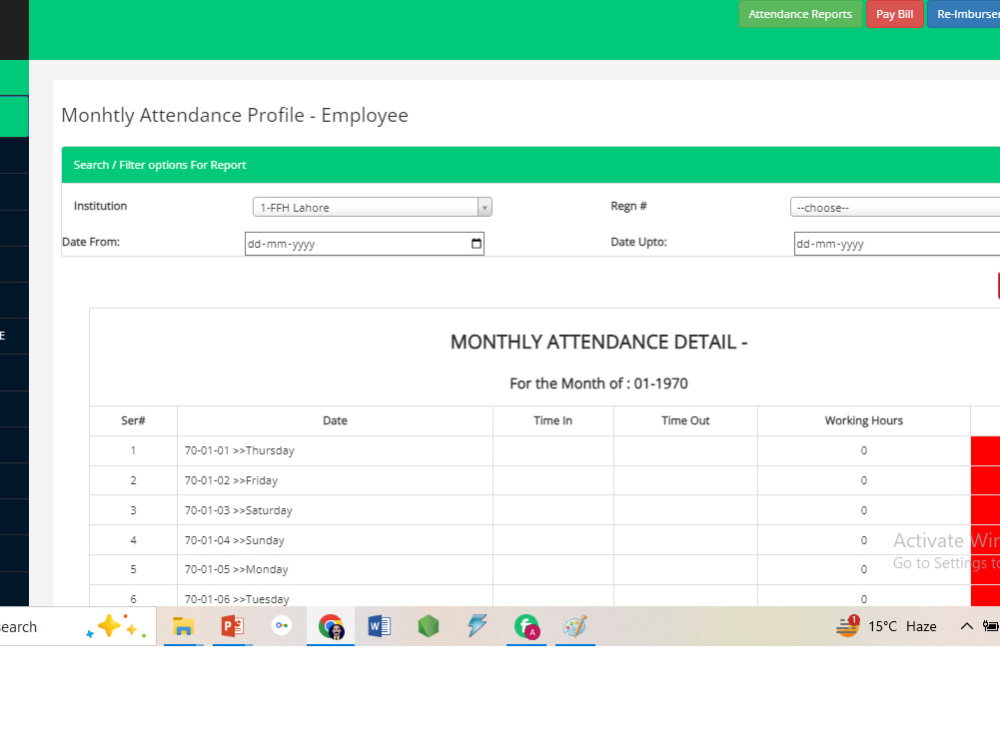Screen dimensions: 1000x750
Task: Open the Pay Bill menu
Action: [x=894, y=14]
